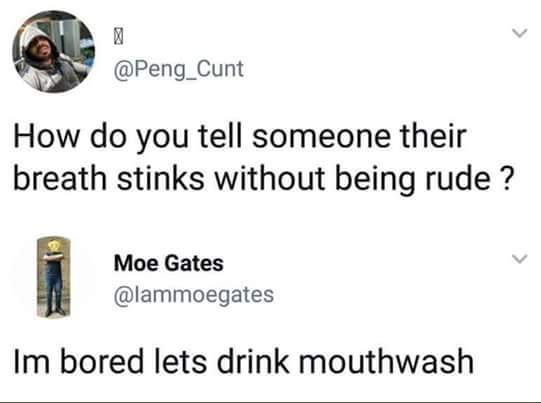Show more options for the top tweet
The width and height of the screenshot is (541, 403).
[520, 33]
